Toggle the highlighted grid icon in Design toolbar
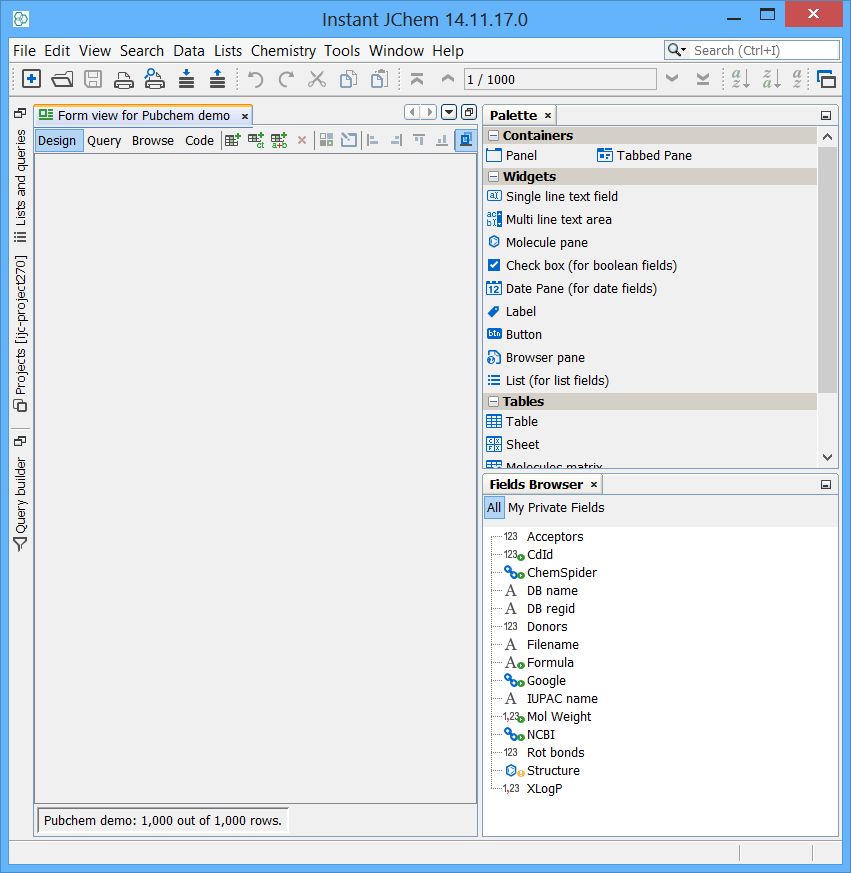The image size is (851, 873). coord(464,140)
